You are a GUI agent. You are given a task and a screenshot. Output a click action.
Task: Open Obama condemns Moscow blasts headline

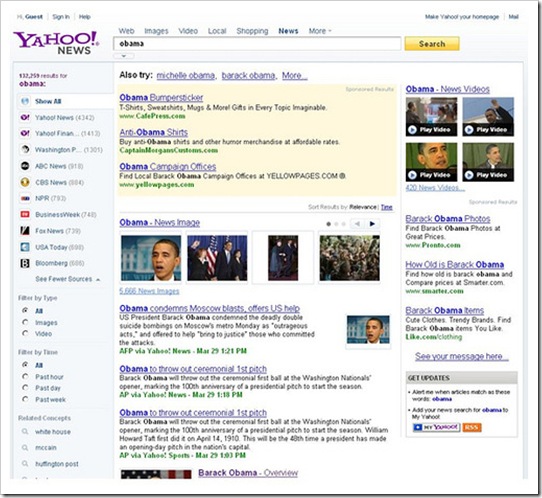209,308
